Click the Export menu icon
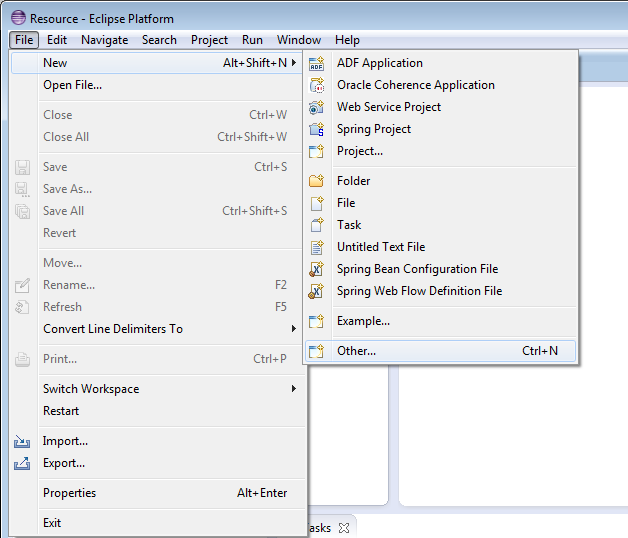628x538 pixels. coord(23,463)
